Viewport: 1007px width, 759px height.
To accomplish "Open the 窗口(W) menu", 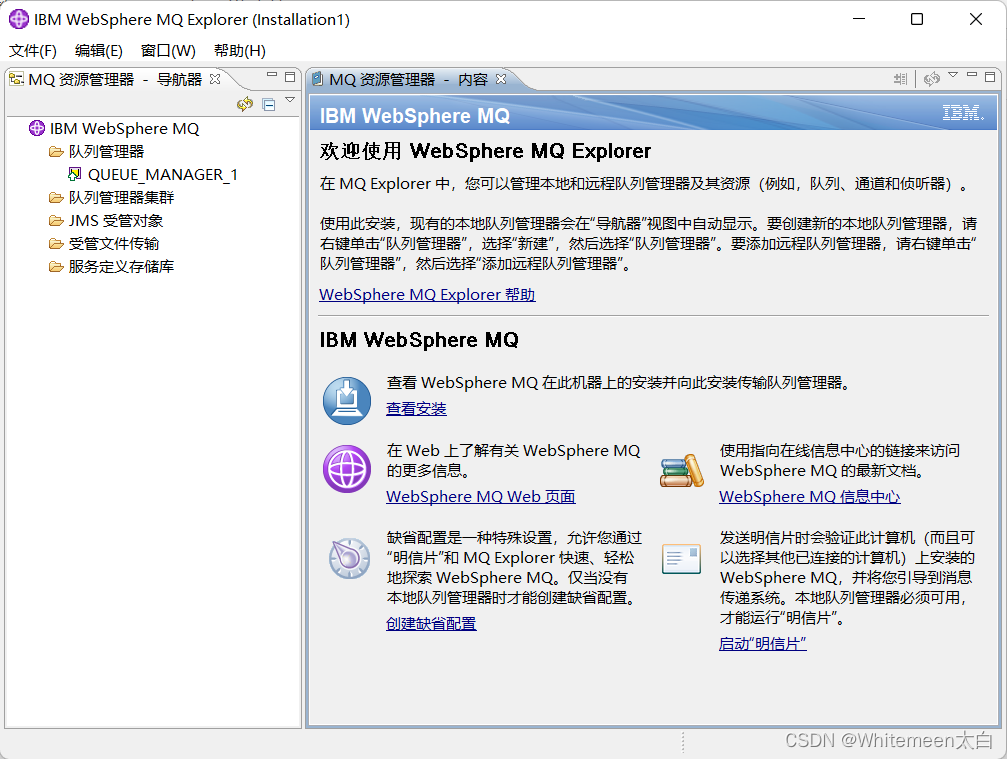I will tap(168, 51).
